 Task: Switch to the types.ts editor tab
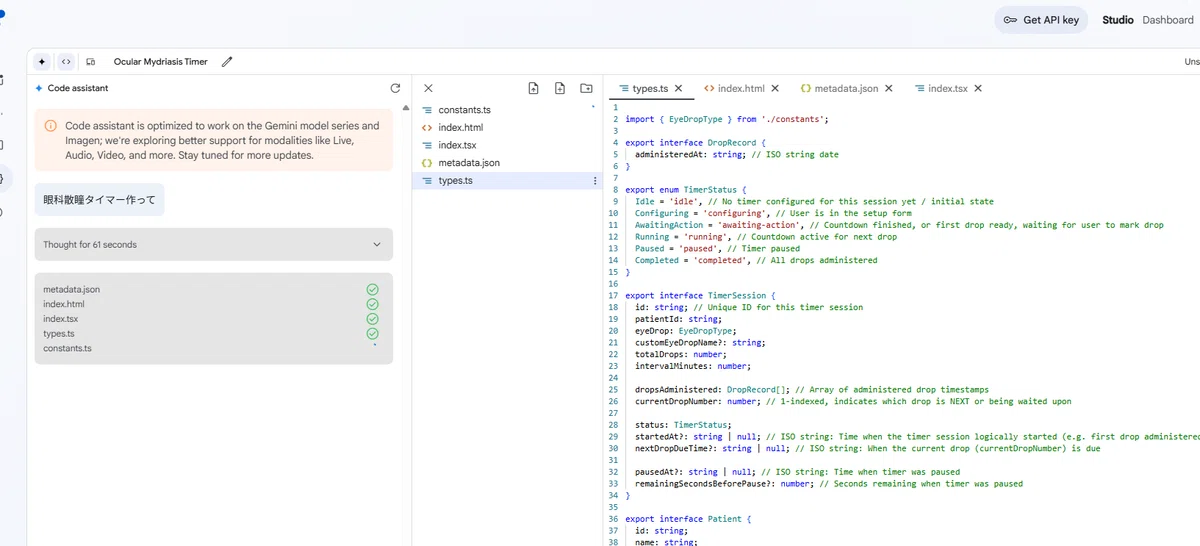[650, 88]
